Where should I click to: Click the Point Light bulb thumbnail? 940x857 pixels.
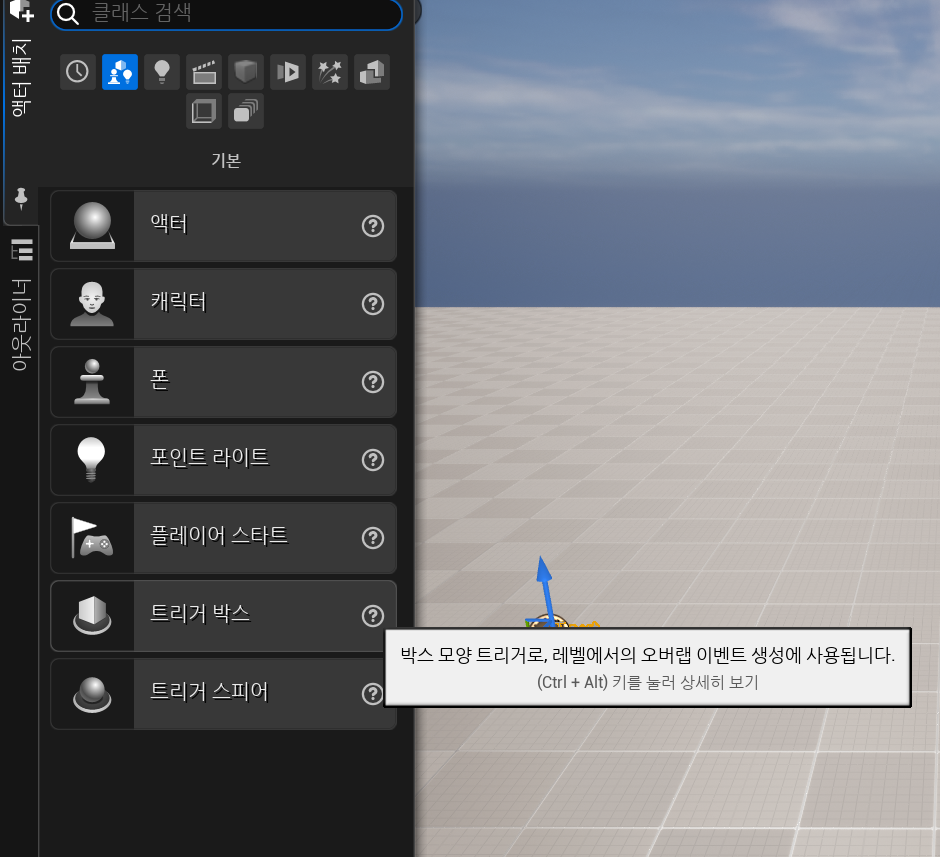click(x=92, y=460)
